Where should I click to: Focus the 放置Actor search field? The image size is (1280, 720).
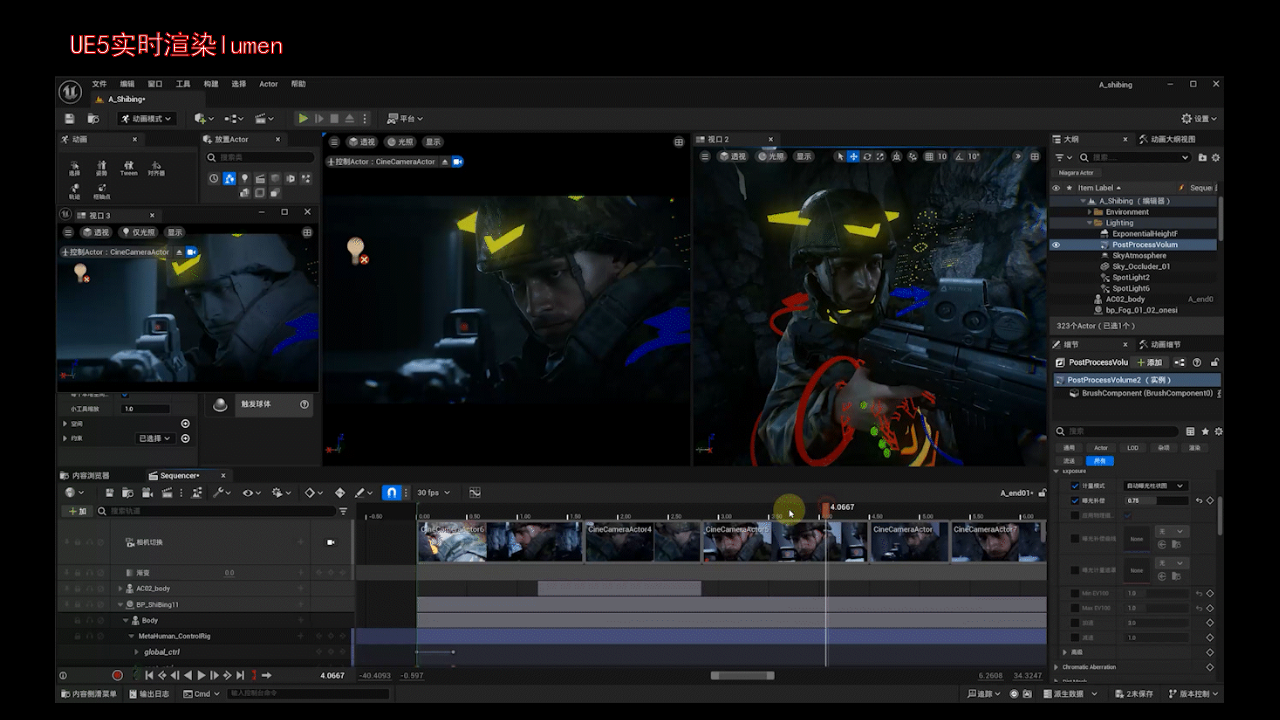(x=260, y=157)
